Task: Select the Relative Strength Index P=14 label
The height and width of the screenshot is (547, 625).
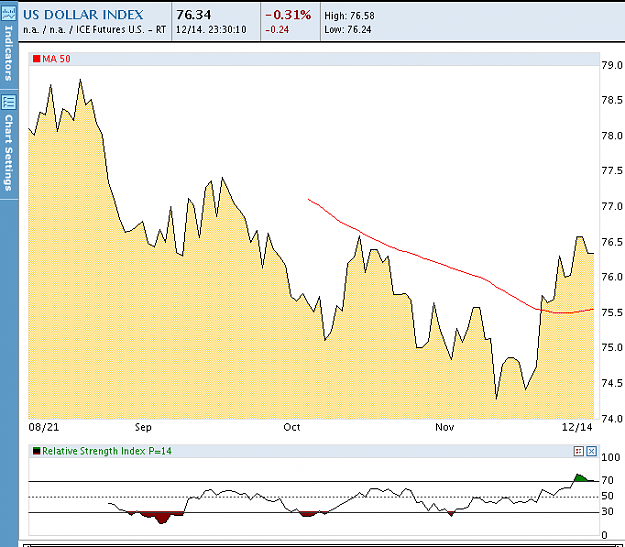Action: [107, 451]
